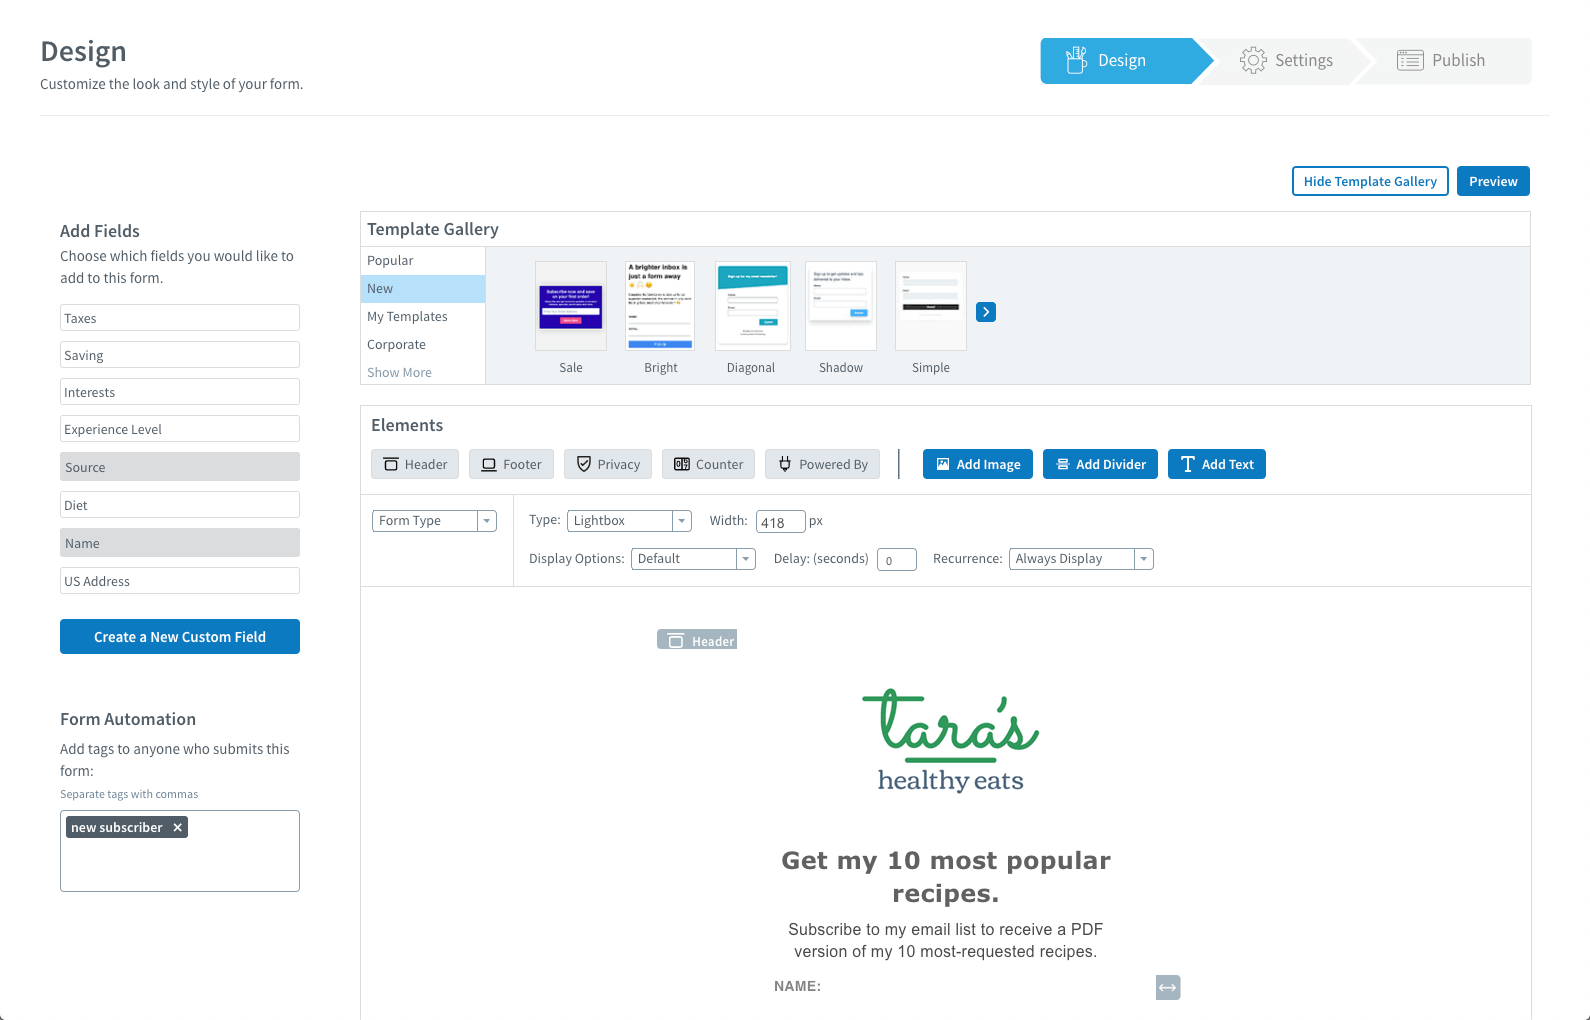Select the Popular template category
This screenshot has height=1020, width=1590.
(423, 260)
